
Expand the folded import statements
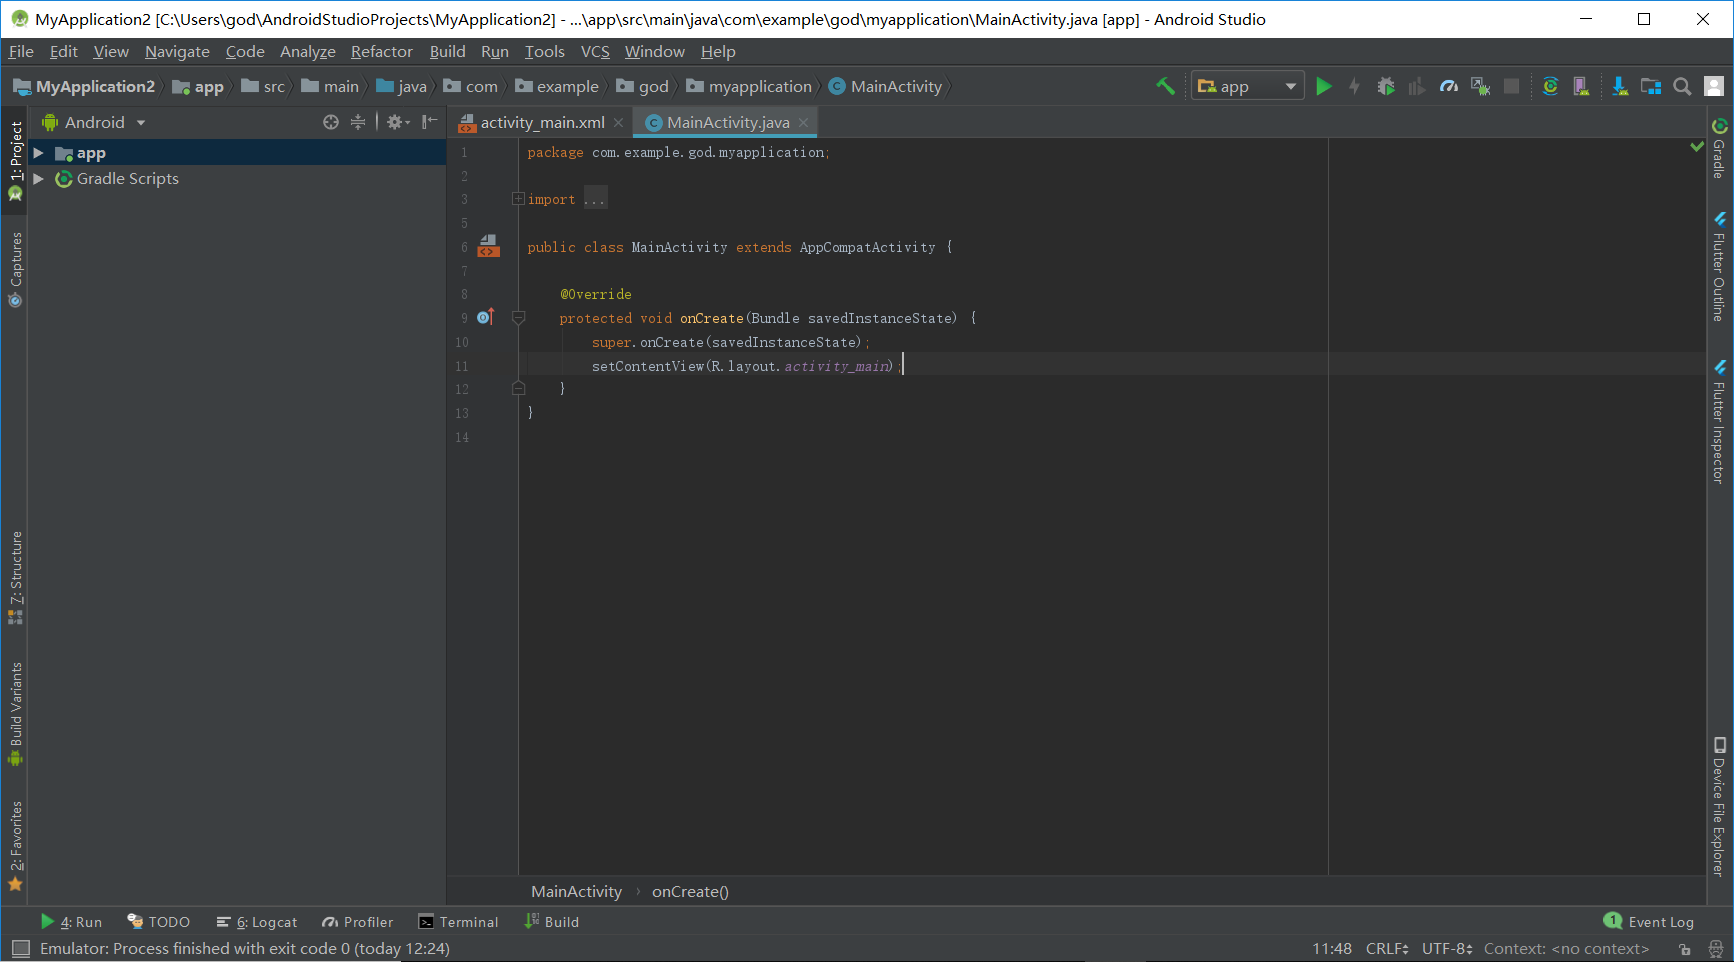(518, 199)
